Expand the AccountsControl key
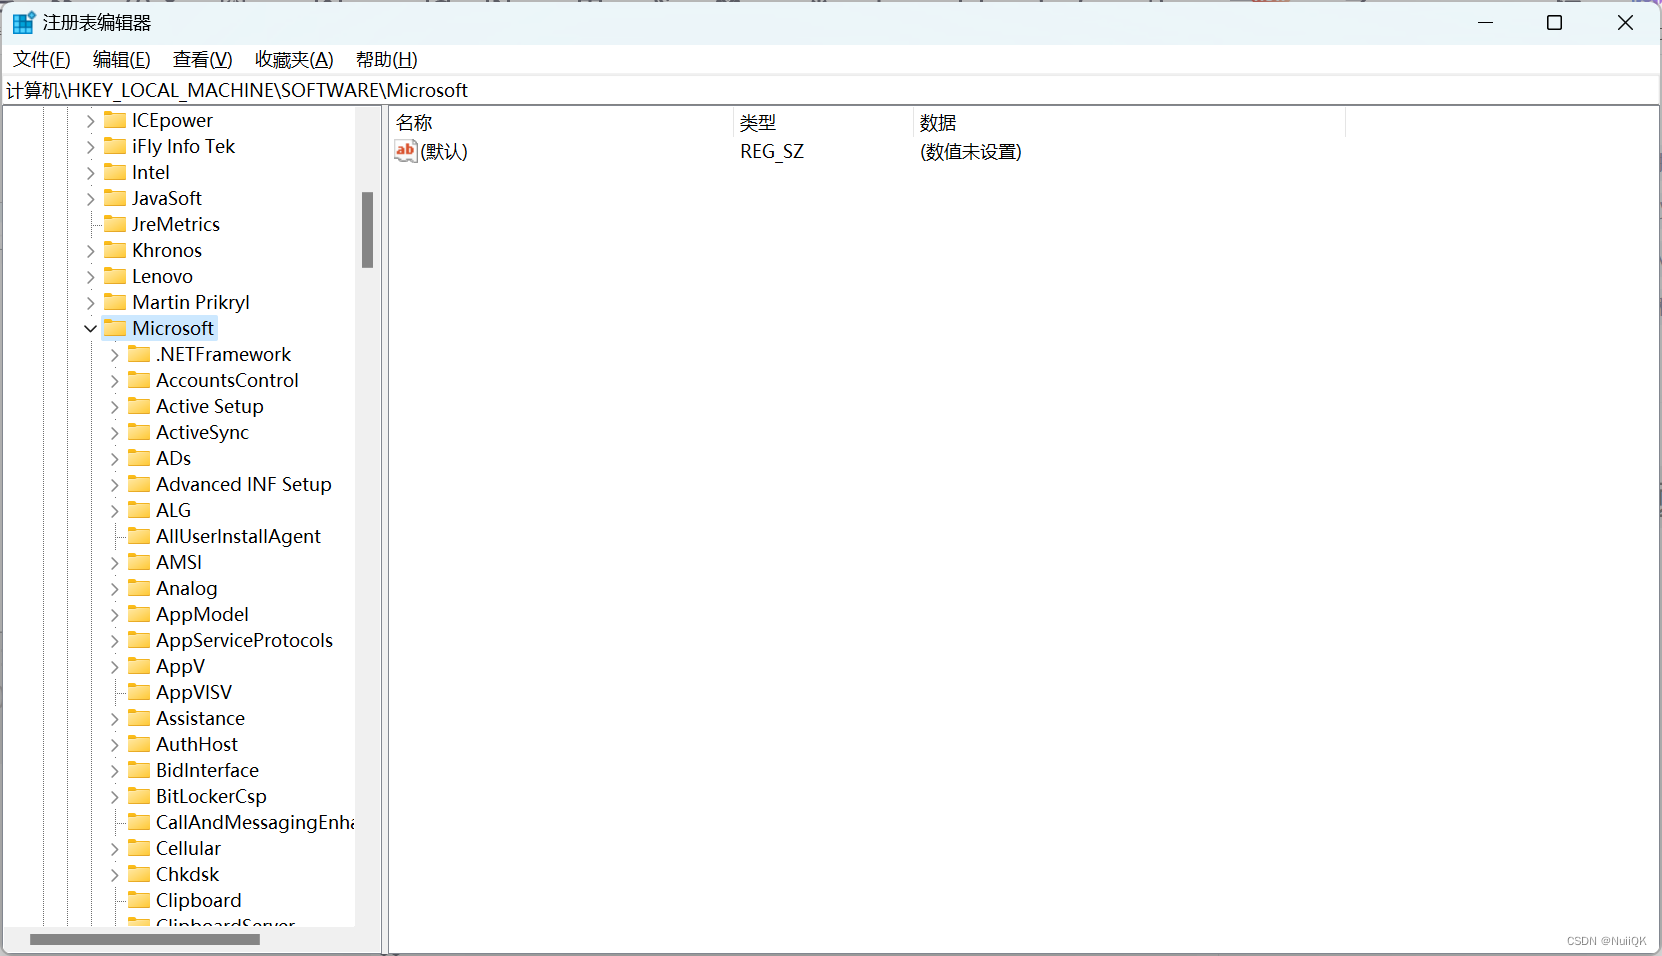1662x956 pixels. (x=114, y=380)
